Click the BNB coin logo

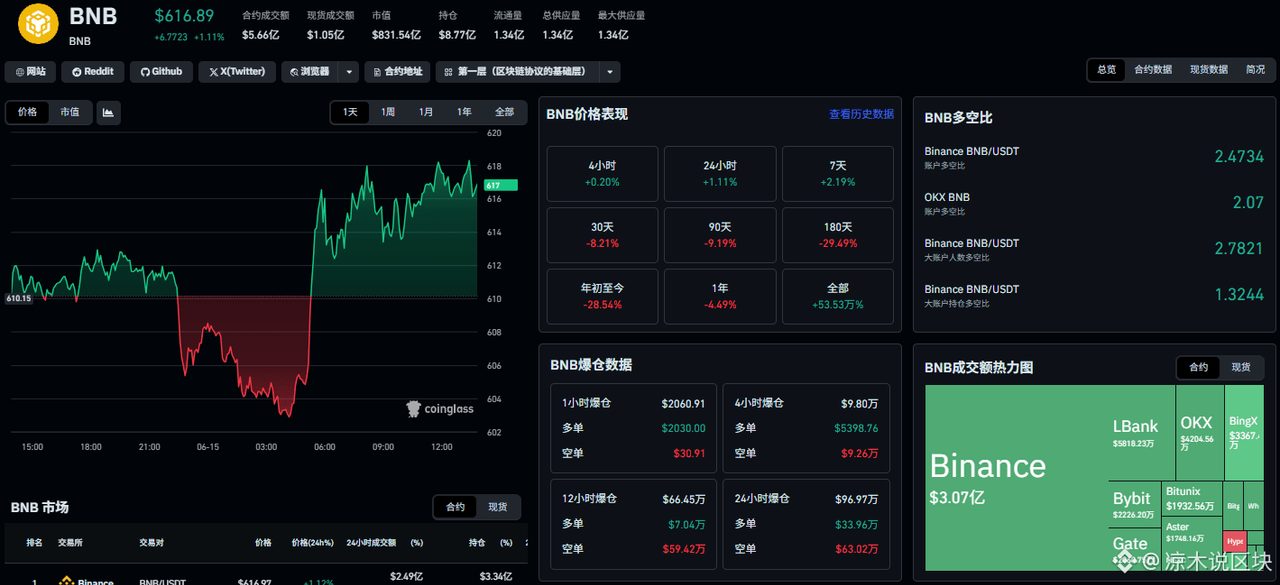(39, 24)
